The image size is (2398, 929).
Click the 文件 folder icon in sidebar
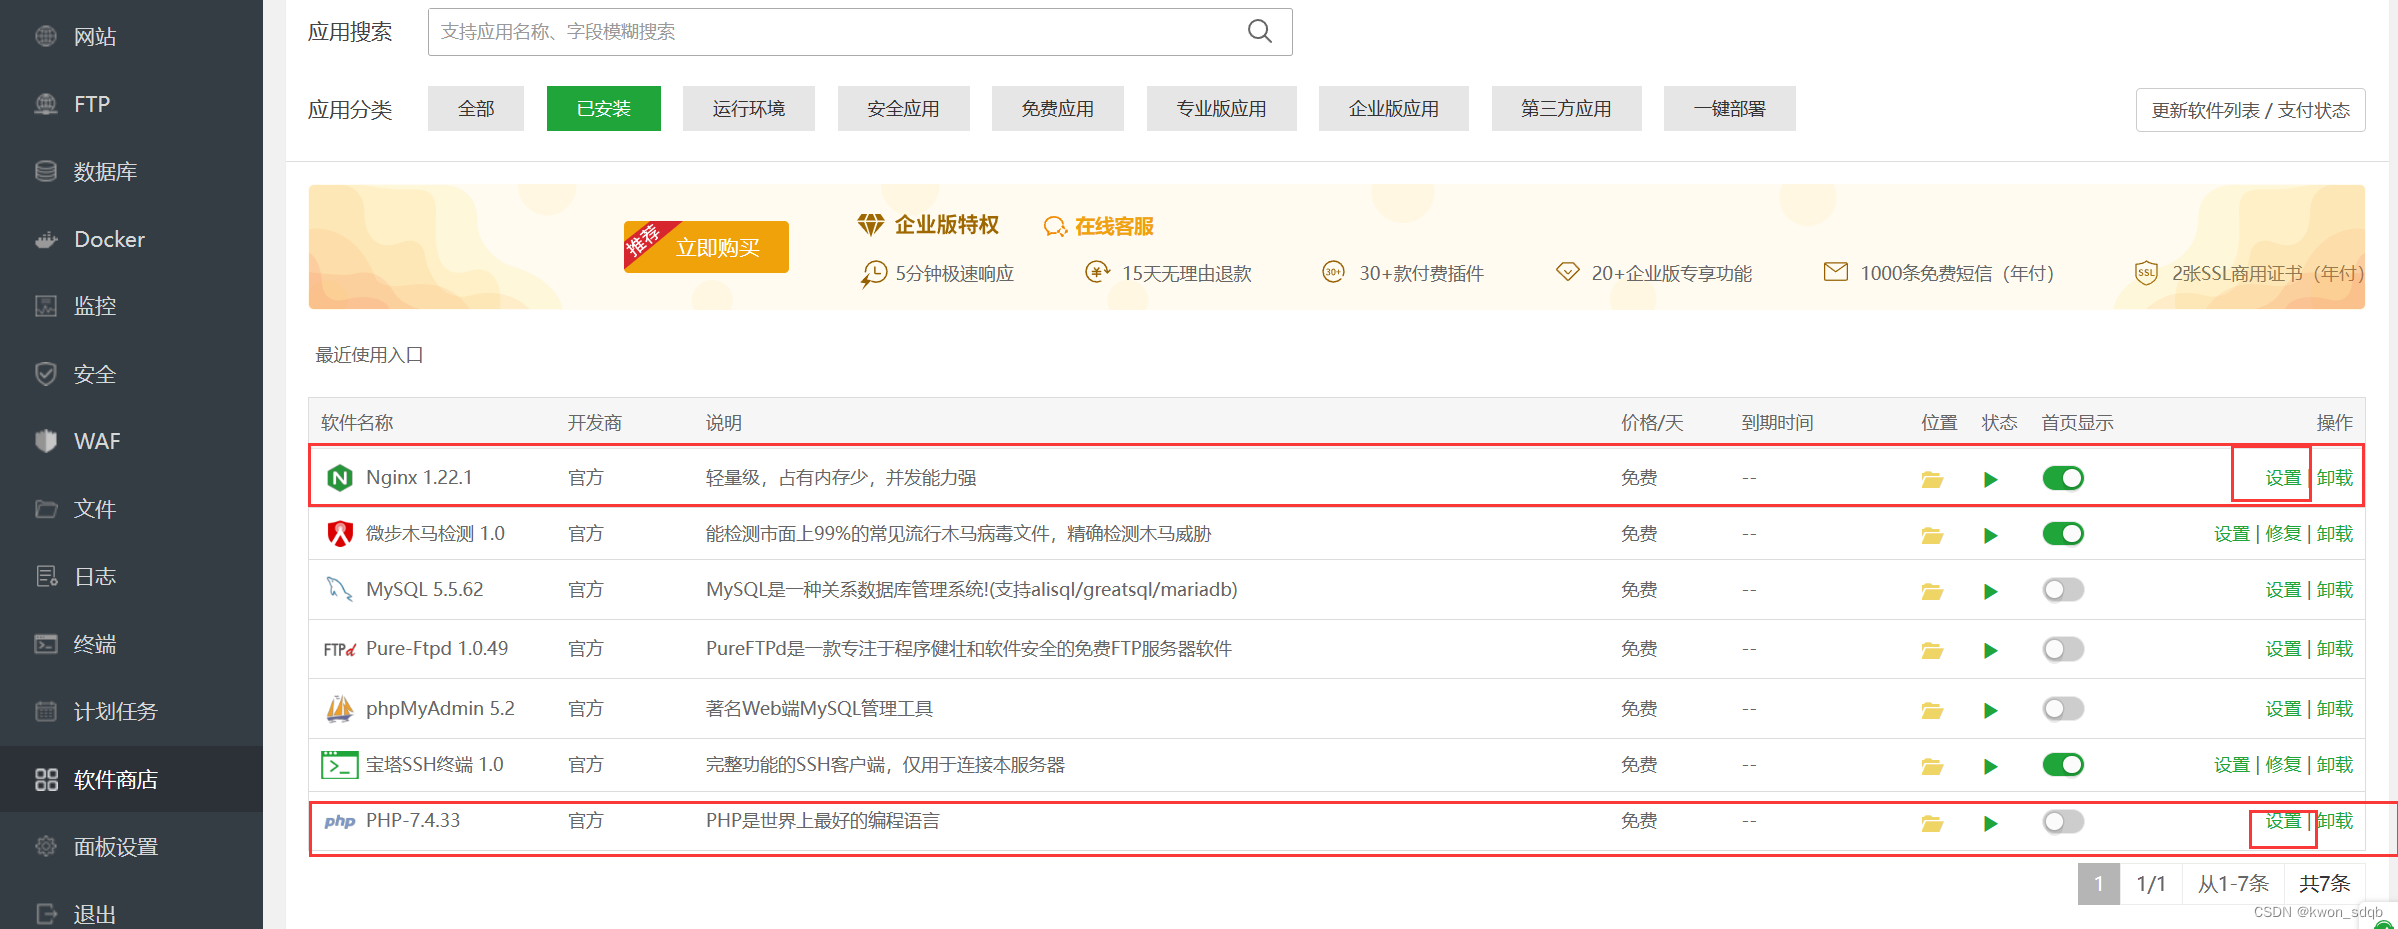coord(46,509)
